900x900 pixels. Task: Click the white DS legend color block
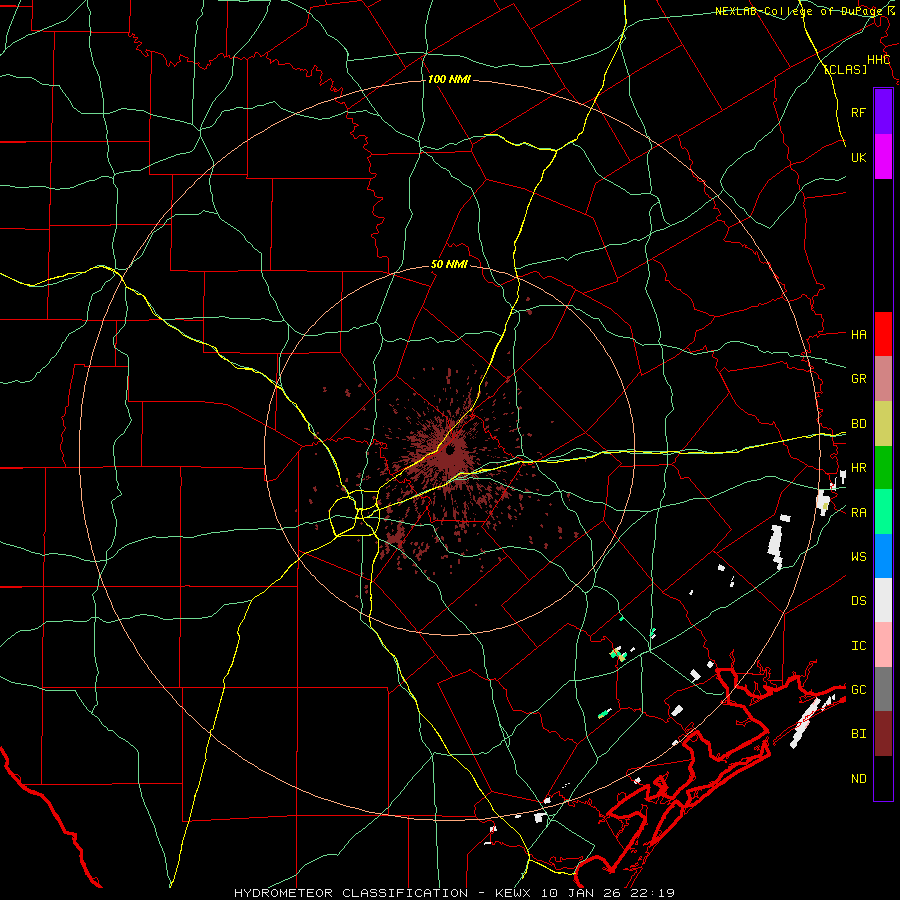(883, 600)
